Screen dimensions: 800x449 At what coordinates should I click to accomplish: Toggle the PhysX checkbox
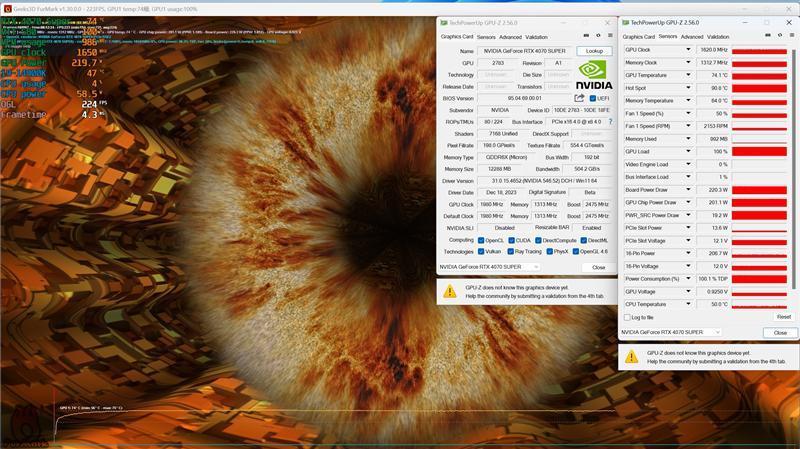pyautogui.click(x=549, y=252)
